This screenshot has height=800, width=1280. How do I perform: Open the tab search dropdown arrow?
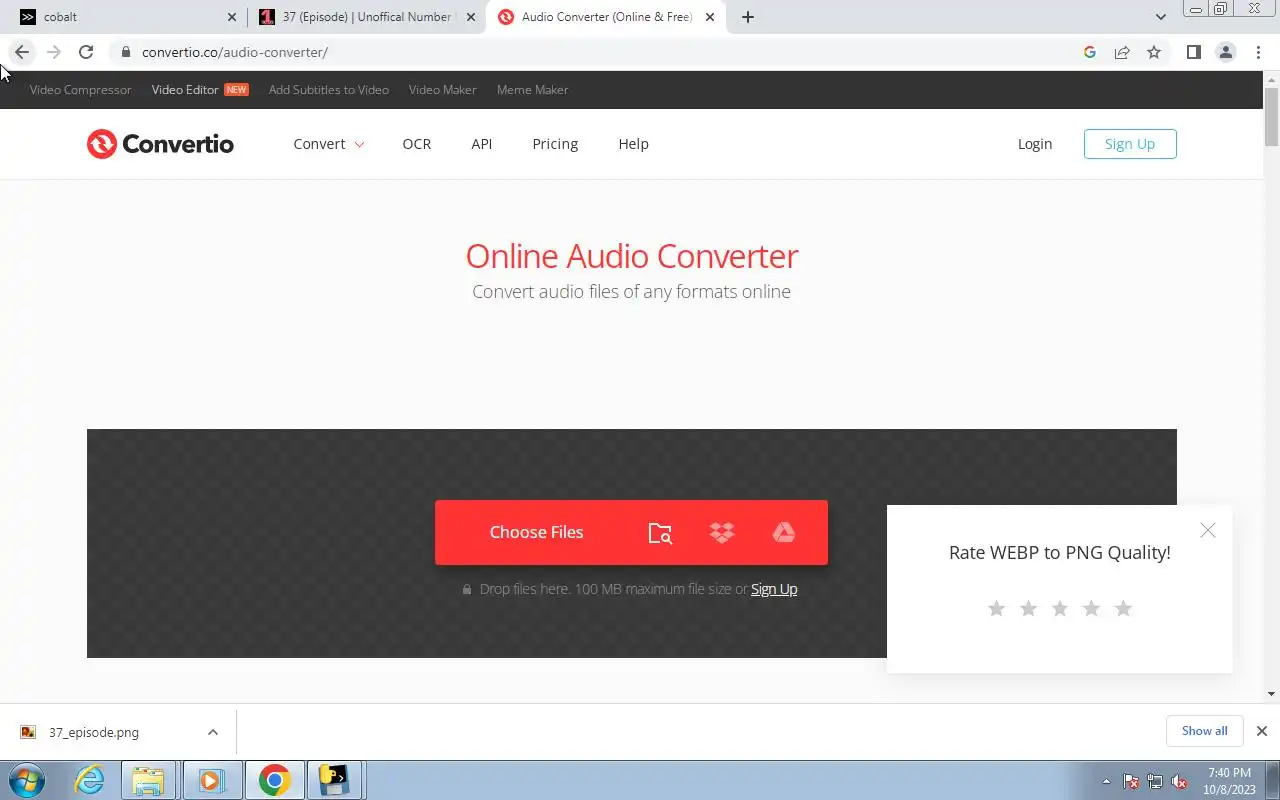(1160, 17)
